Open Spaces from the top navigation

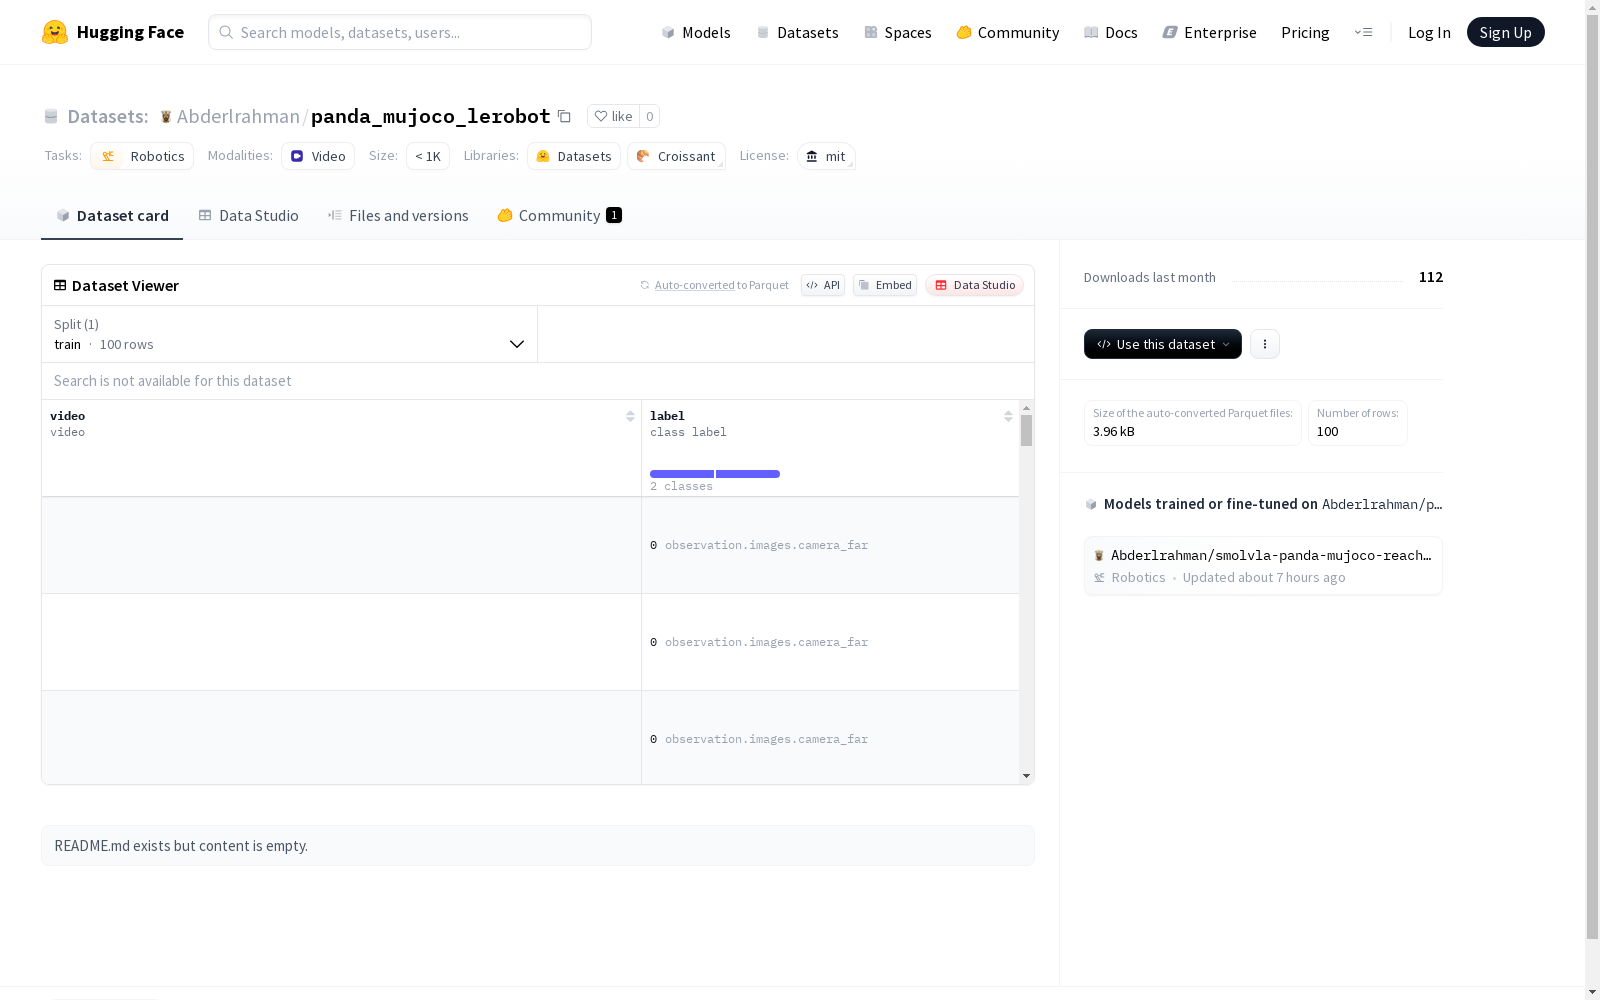pos(898,32)
